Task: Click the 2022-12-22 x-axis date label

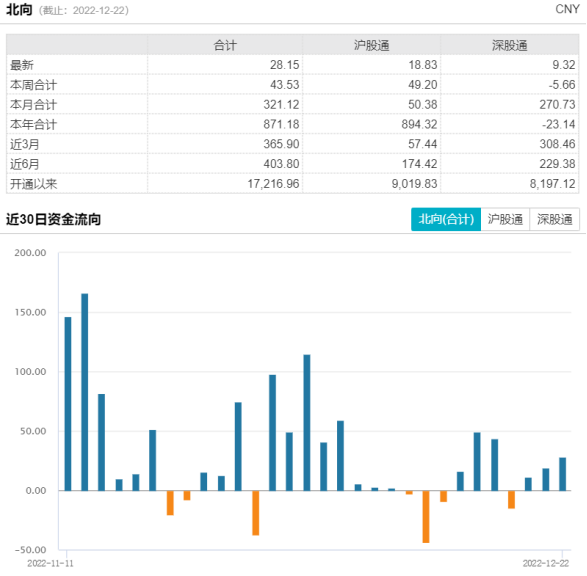Action: pyautogui.click(x=546, y=563)
